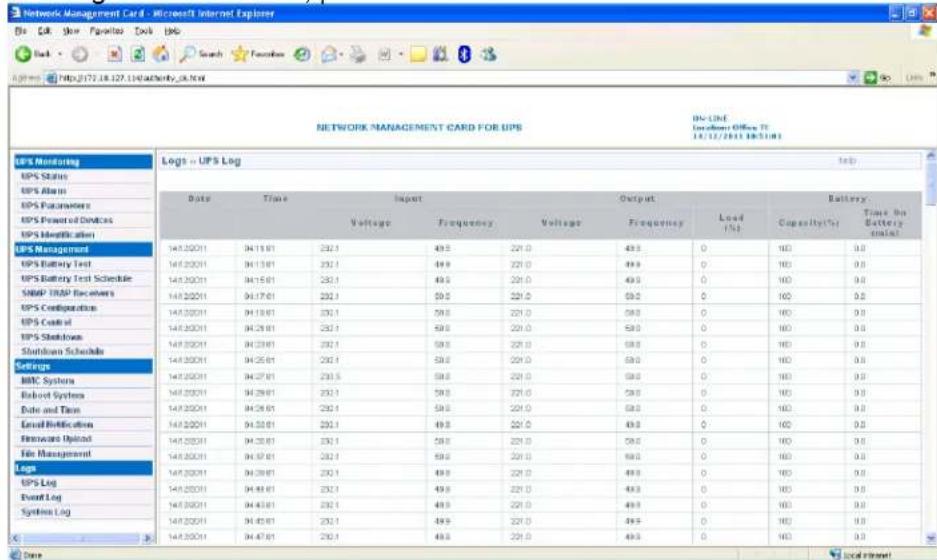This screenshot has height=560, width=937.
Task: Open the UPS Log link in sidebar
Action: [39, 482]
